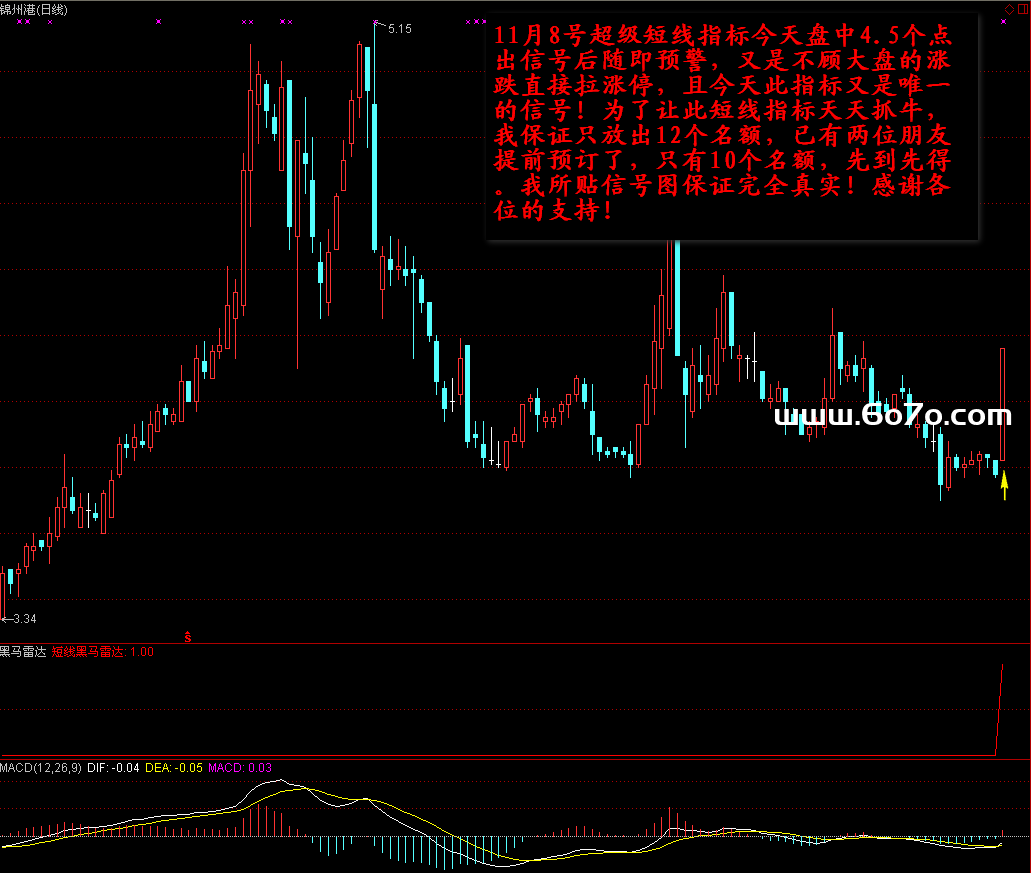This screenshot has height=873, width=1031.
Task: Click the red S marker on the time axis
Action: [187, 635]
